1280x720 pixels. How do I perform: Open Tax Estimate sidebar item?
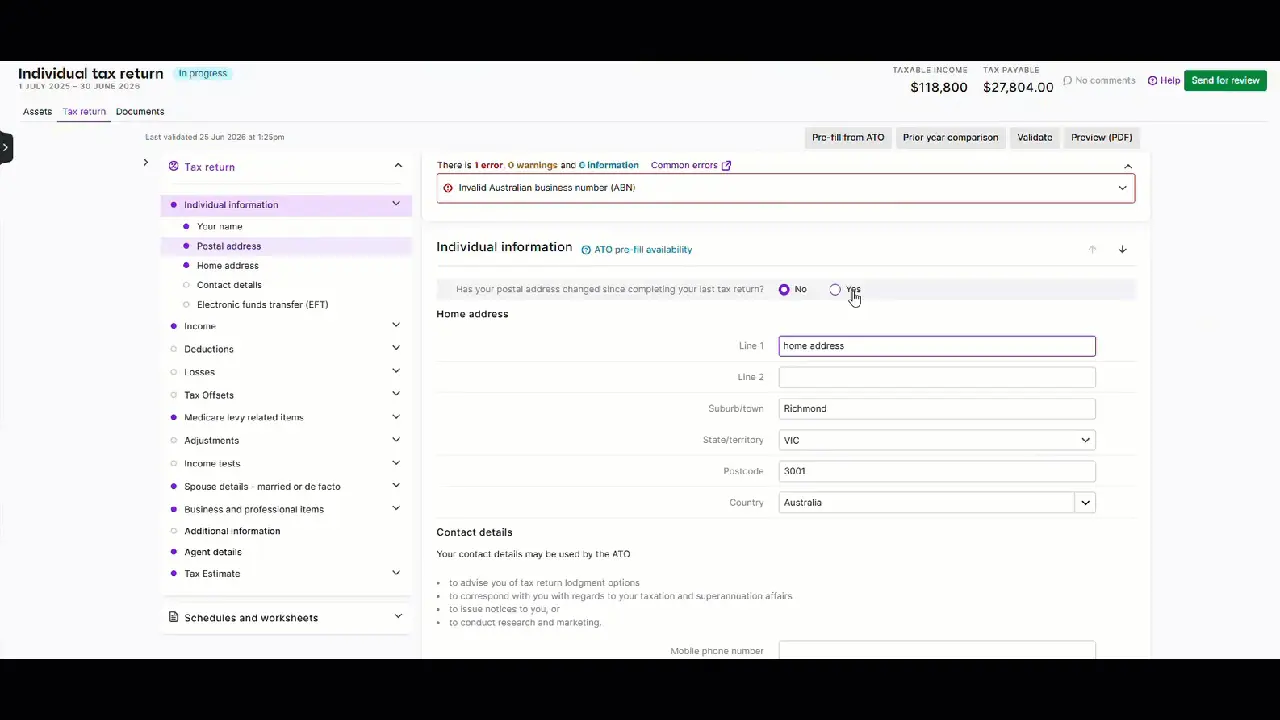pyautogui.click(x=212, y=574)
